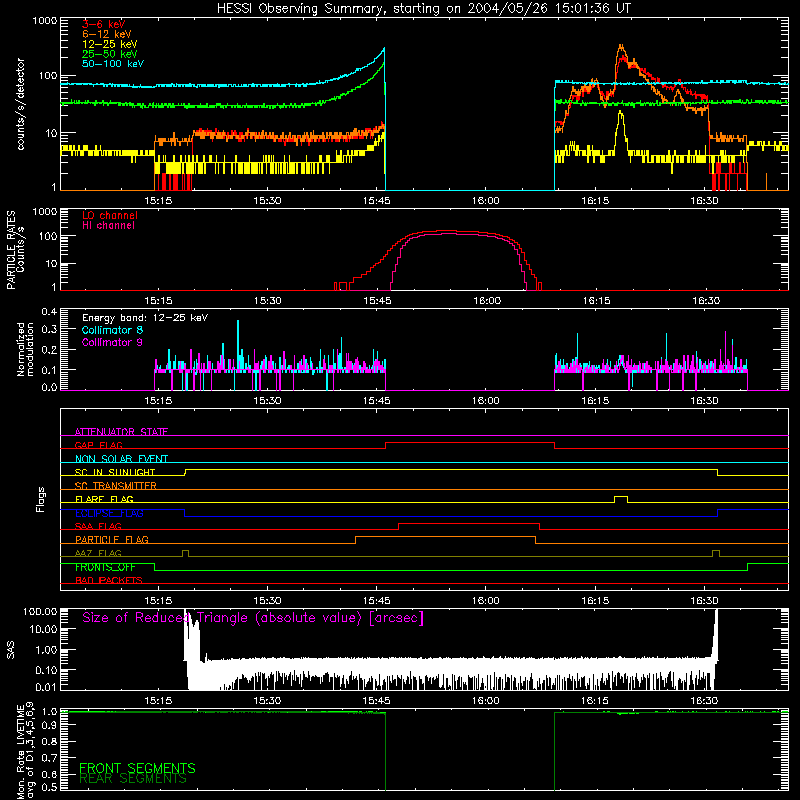Click the first A47 FLAG pulse near 15:18
The height and width of the screenshot is (800, 800).
tap(185, 553)
